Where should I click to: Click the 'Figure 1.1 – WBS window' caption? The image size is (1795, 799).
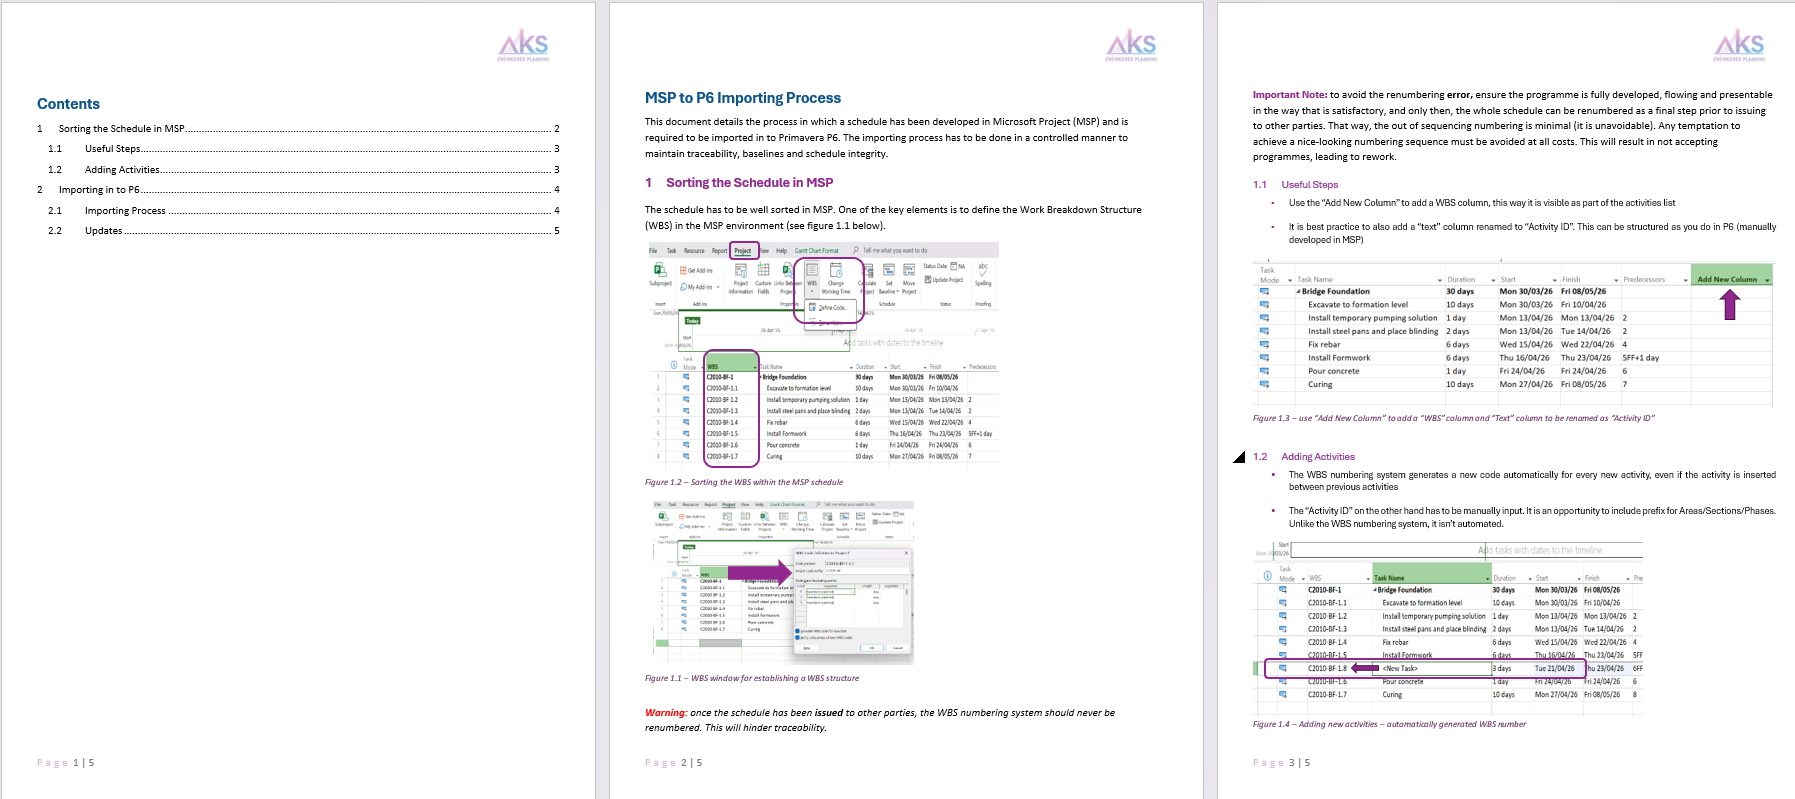(x=752, y=678)
